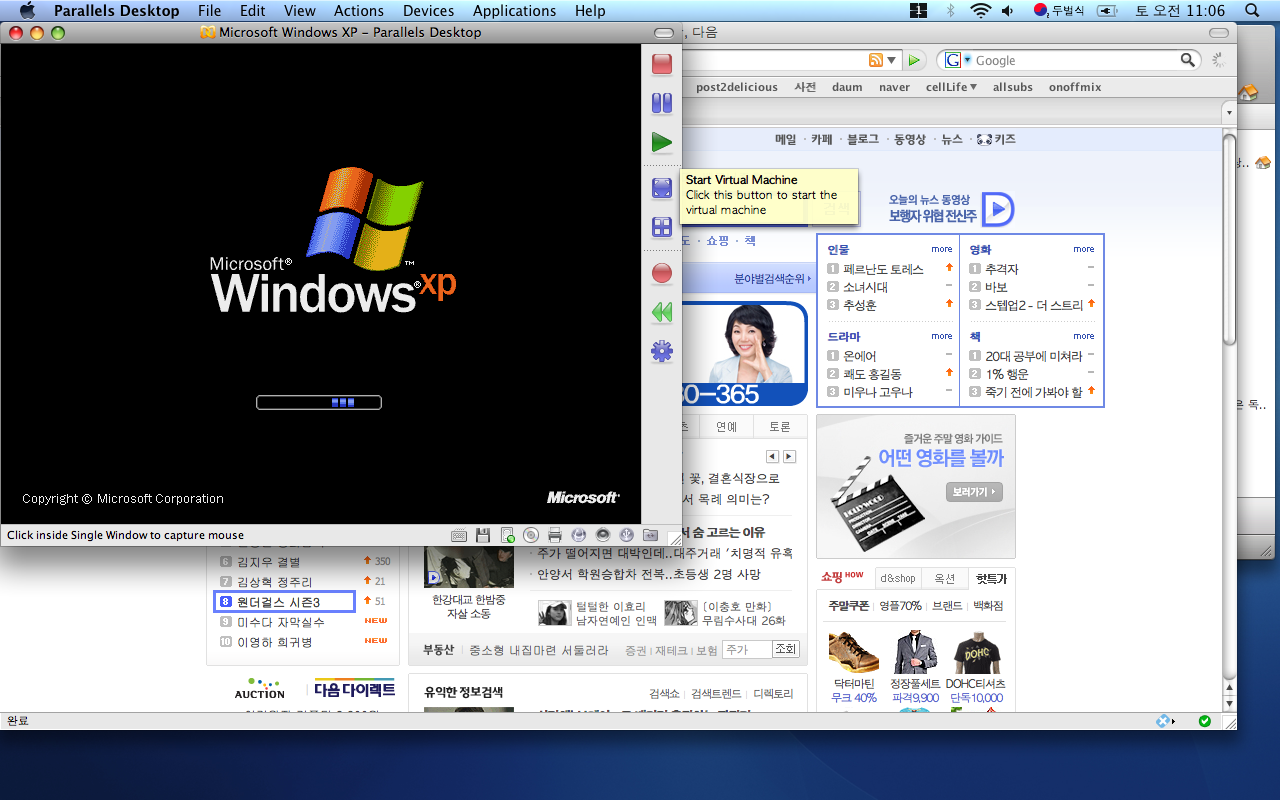1280x800 pixels.
Task: Open the Devices menu
Action: [x=428, y=11]
